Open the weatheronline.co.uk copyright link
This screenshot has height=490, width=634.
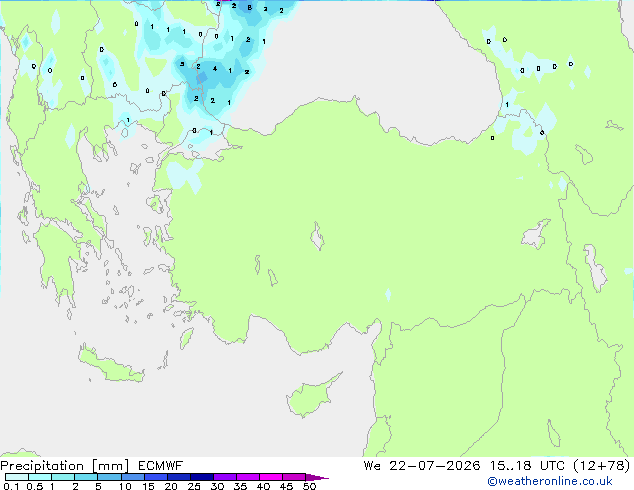click(x=550, y=481)
